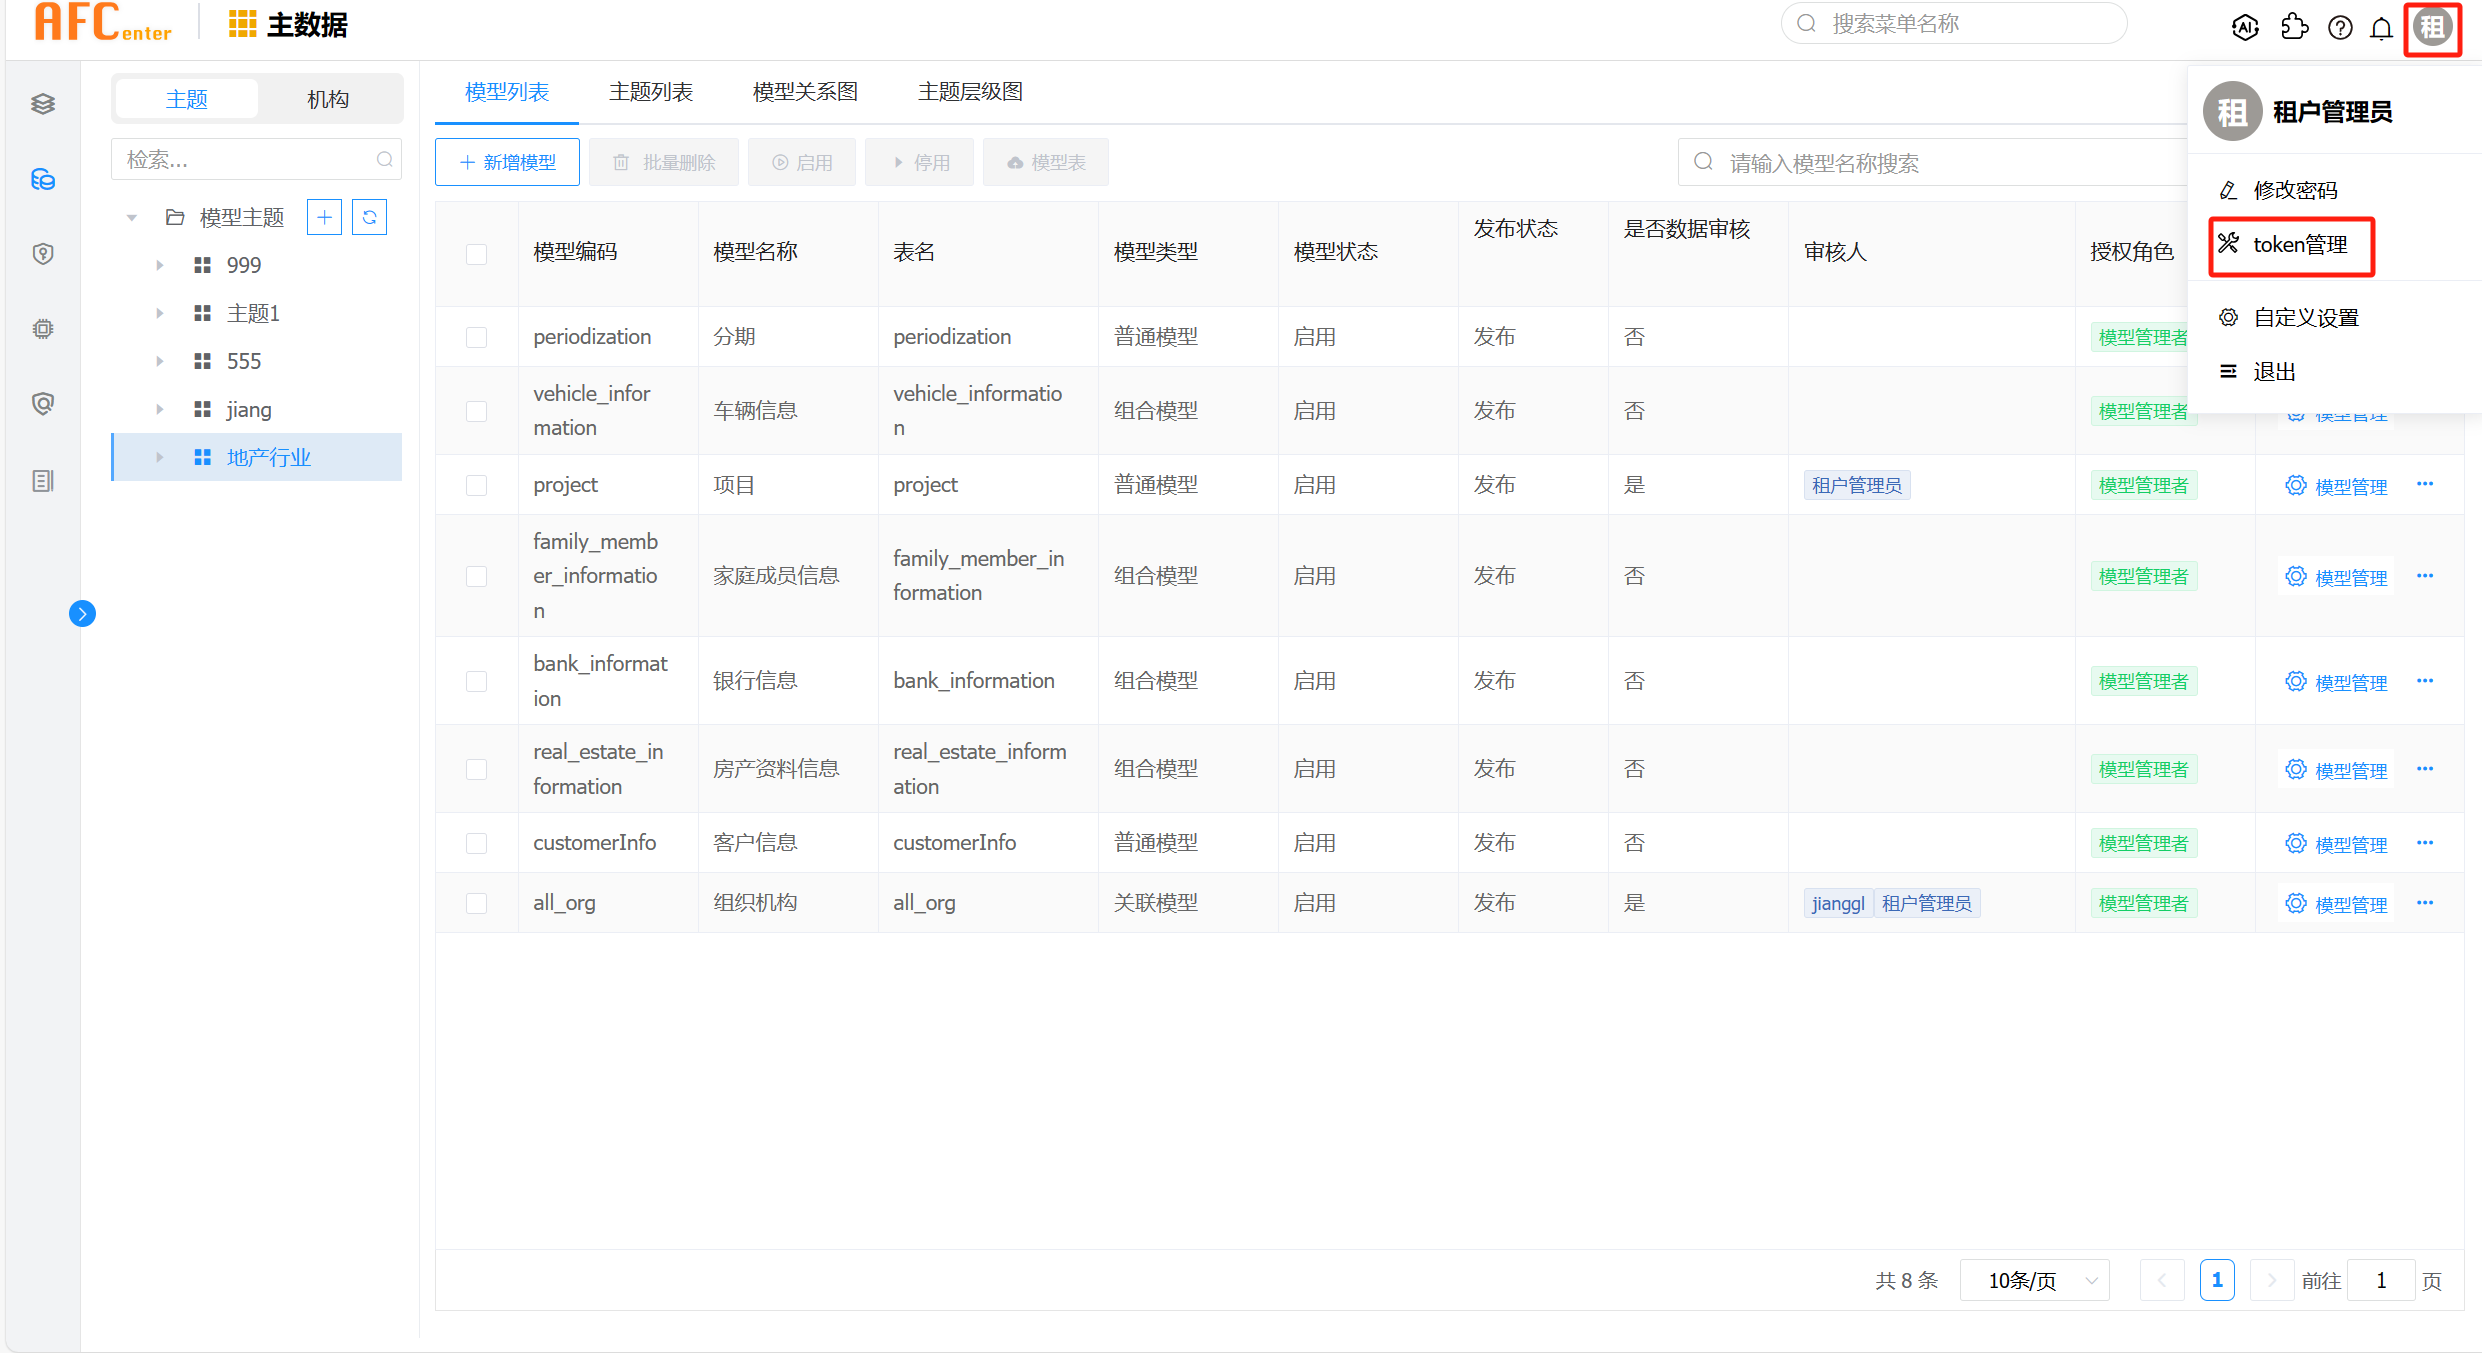Expand the 555 theme node

tap(159, 361)
